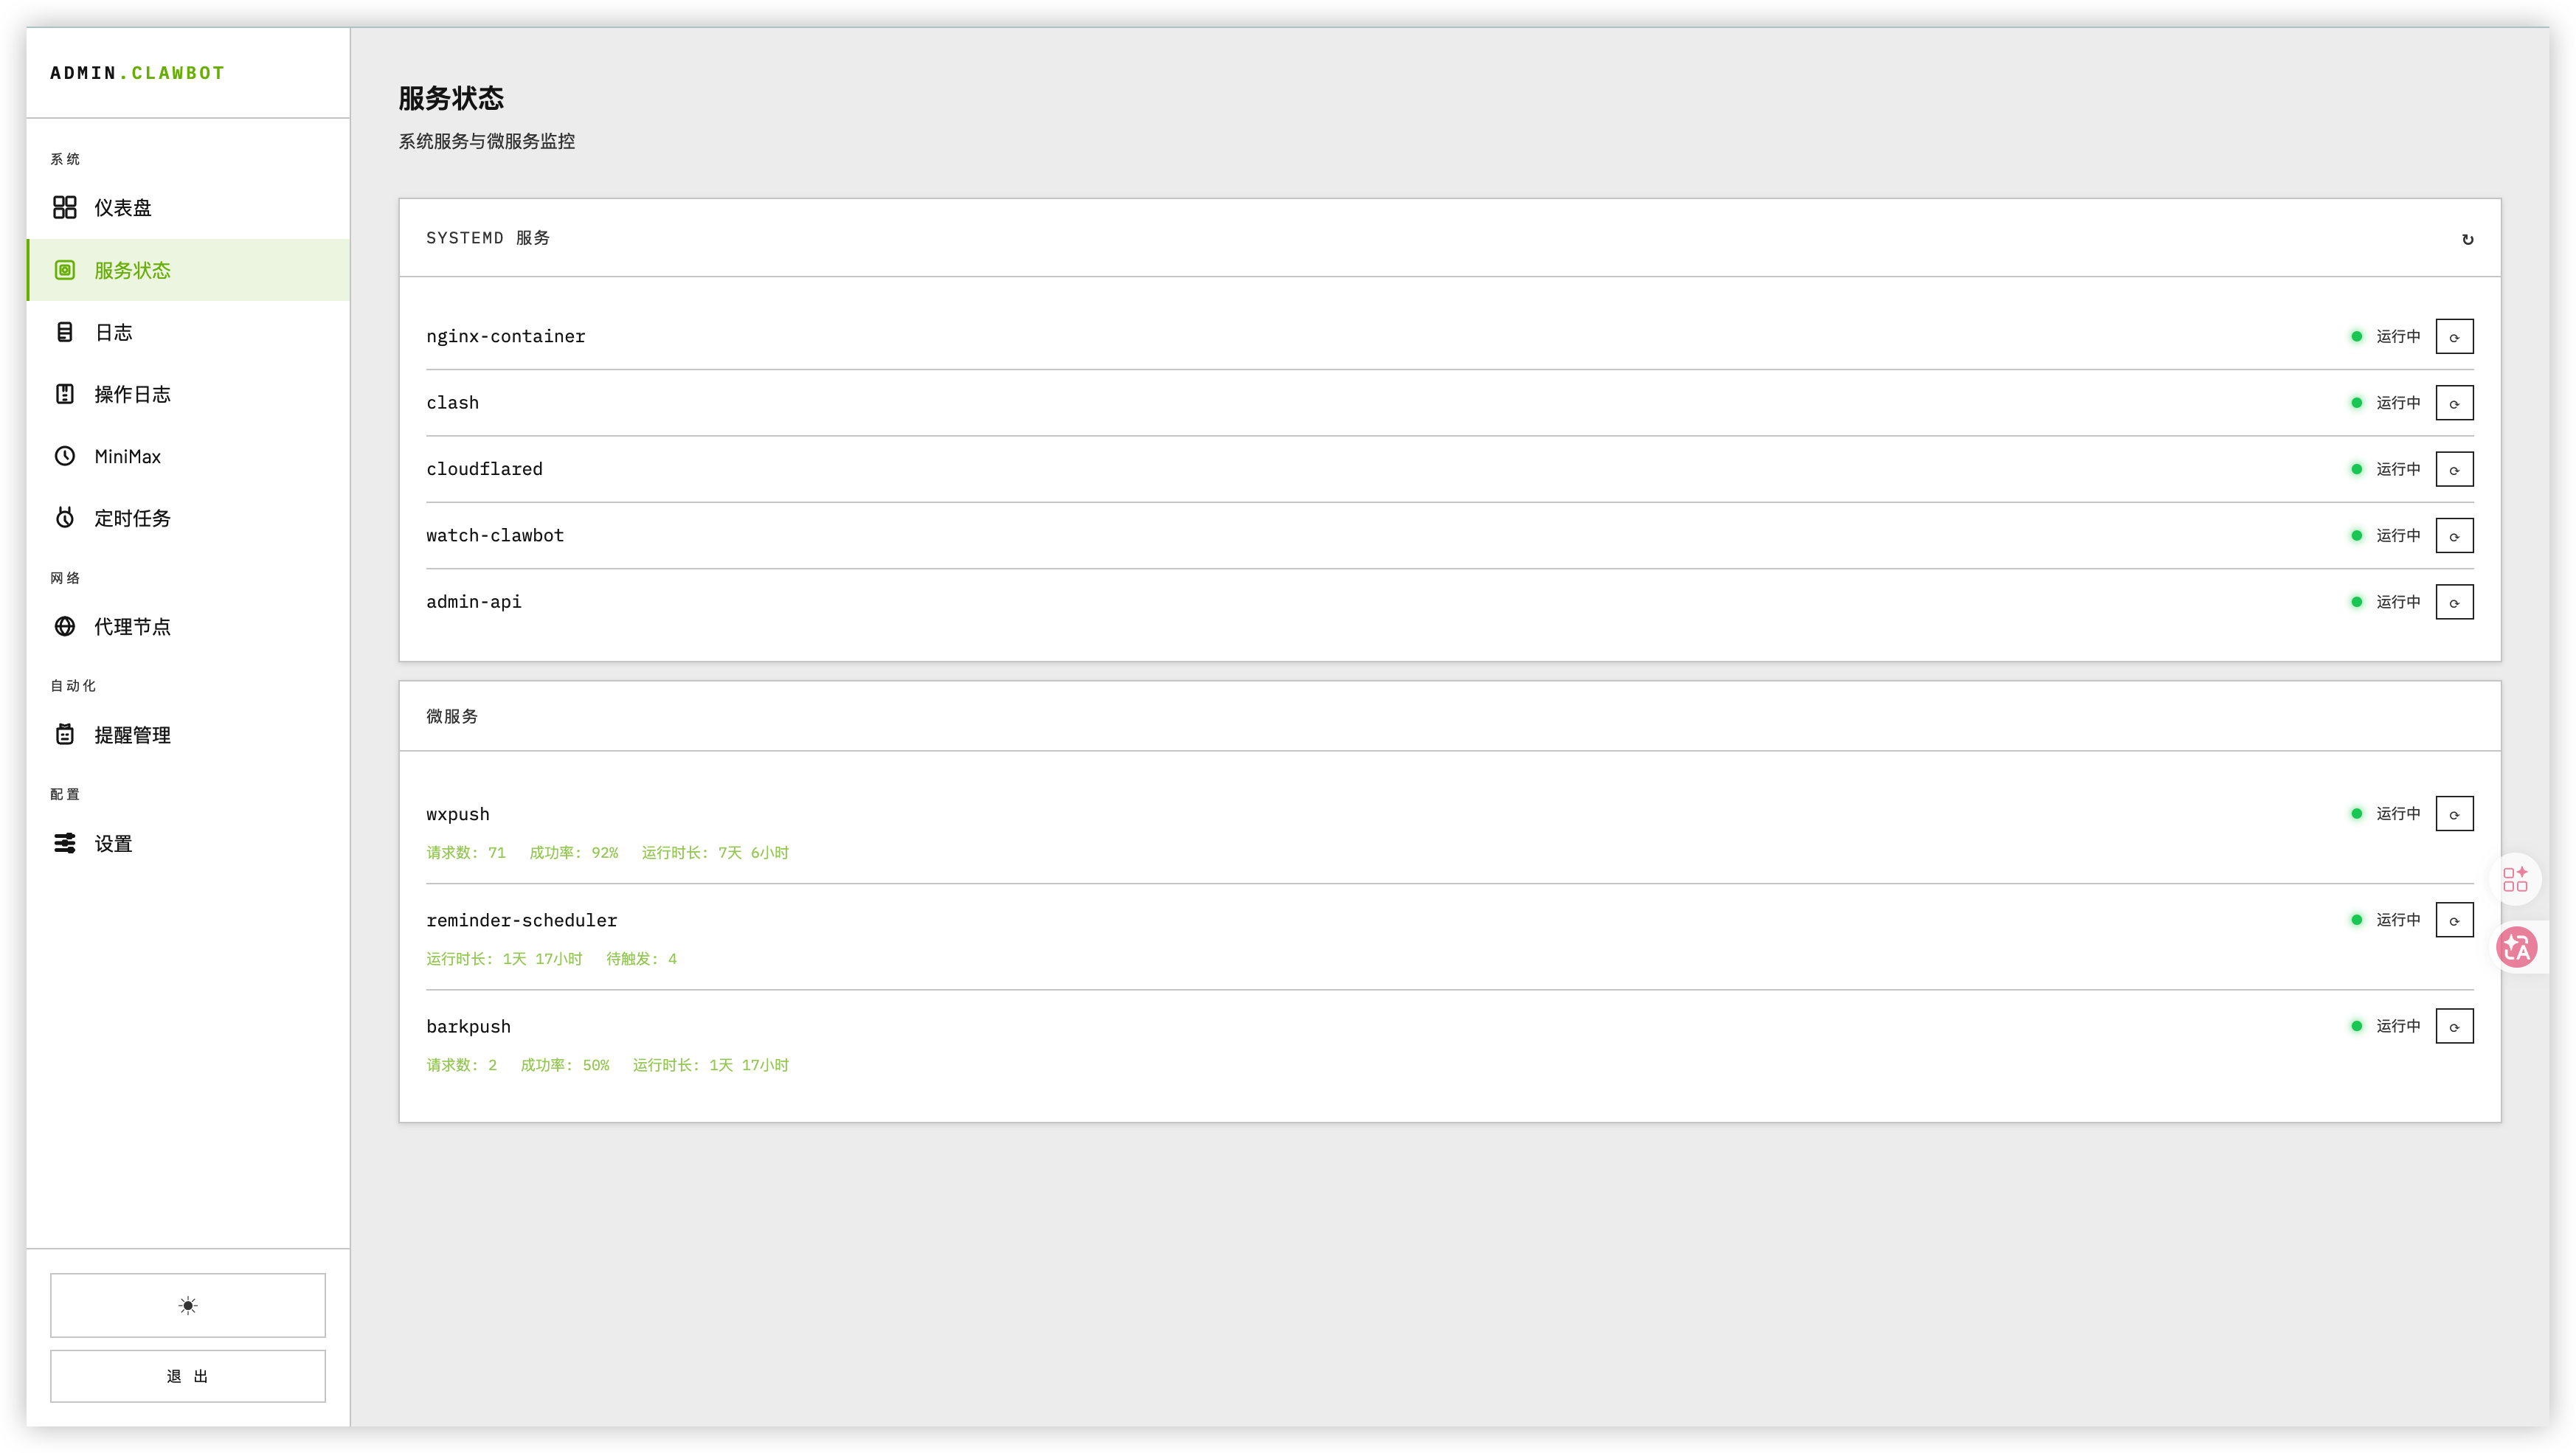Select the 日志 logs icon in sidebar
Screen dimensions: 2576x1453
(x=65, y=332)
